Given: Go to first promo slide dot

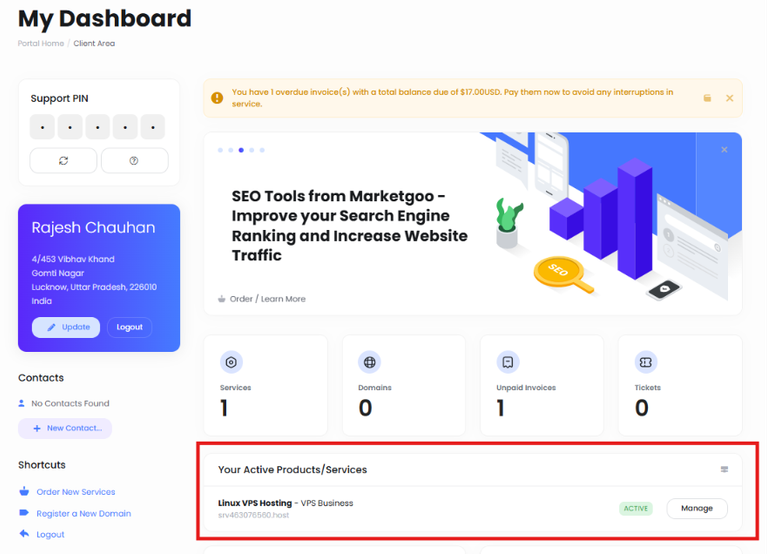Looking at the screenshot, I should (220, 150).
